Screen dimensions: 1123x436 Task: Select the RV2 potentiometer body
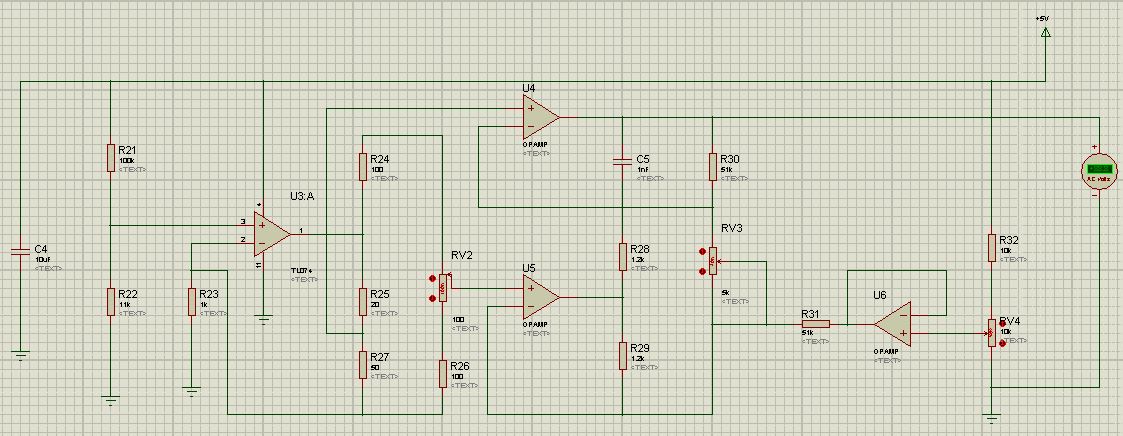(x=443, y=288)
